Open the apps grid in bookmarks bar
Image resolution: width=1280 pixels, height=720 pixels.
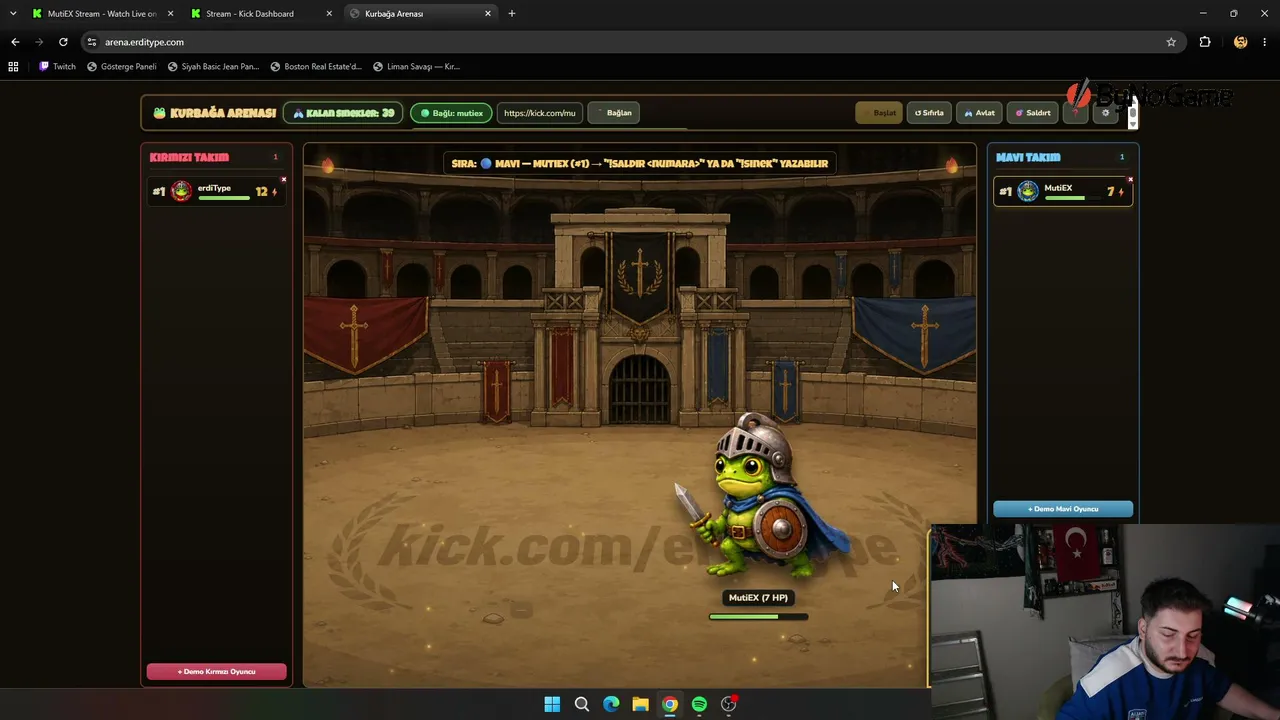point(13,67)
